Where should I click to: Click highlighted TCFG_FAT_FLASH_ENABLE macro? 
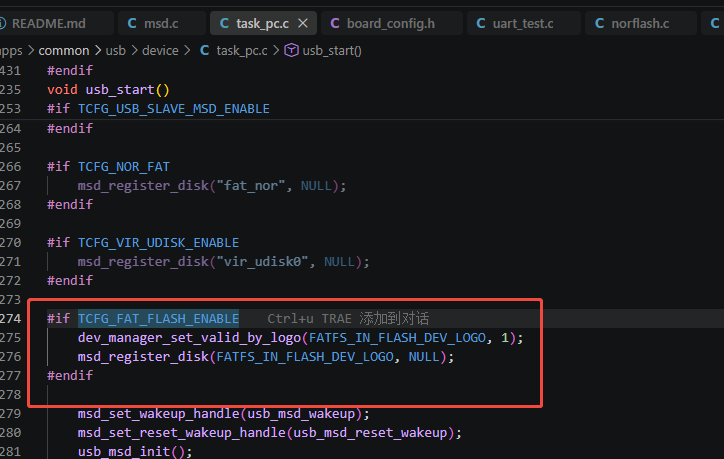point(158,319)
